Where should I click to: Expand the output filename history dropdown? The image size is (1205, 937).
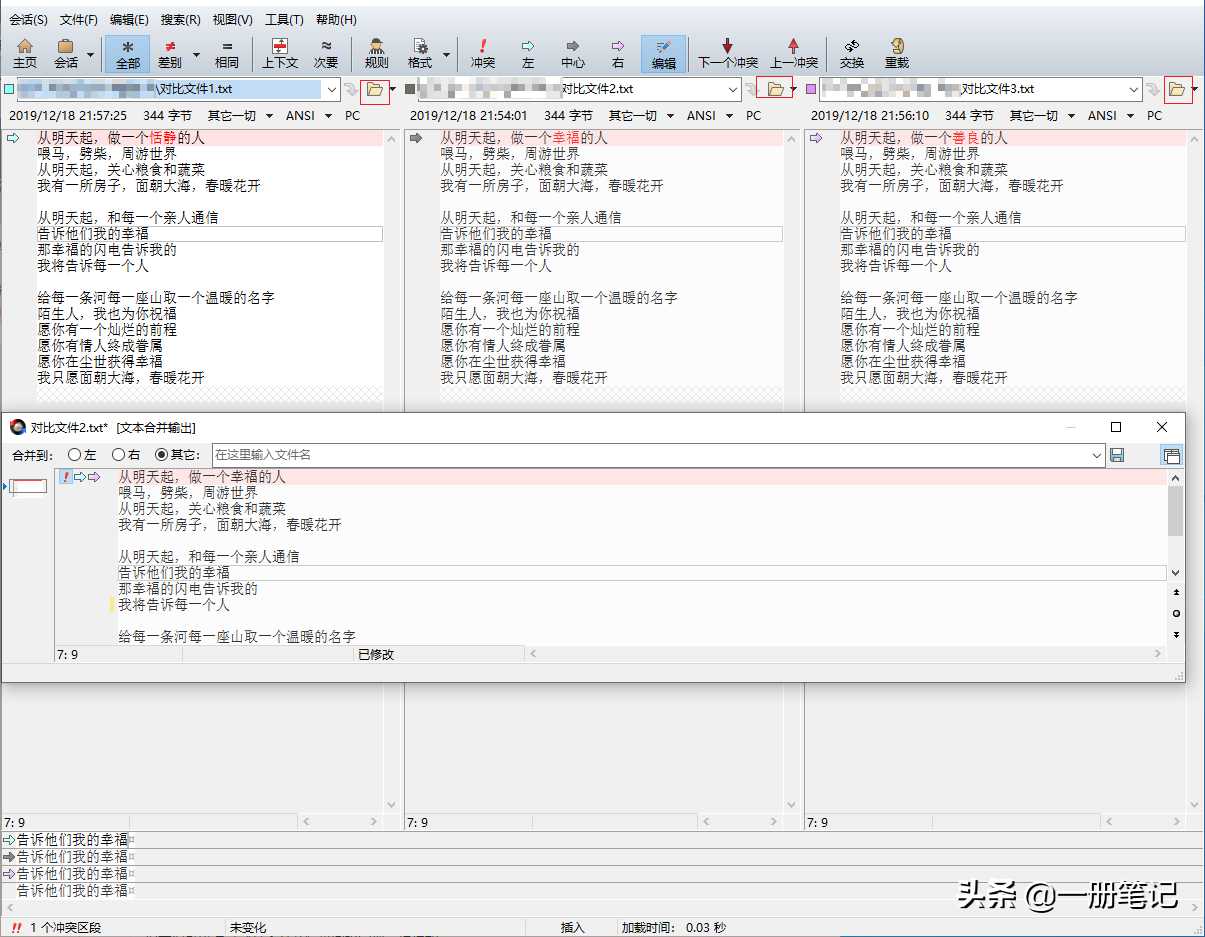(x=1095, y=455)
